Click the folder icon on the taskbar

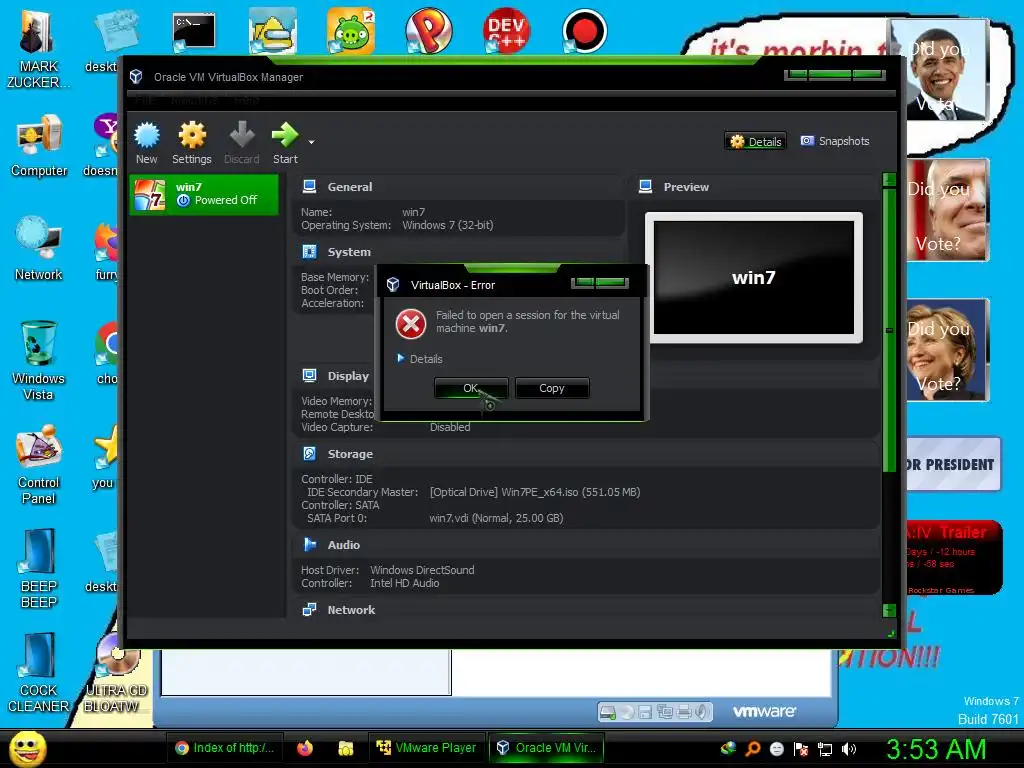click(x=345, y=748)
